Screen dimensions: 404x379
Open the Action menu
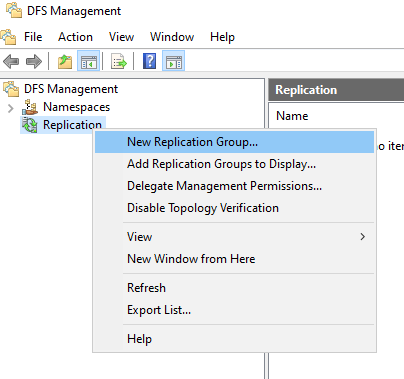click(75, 37)
